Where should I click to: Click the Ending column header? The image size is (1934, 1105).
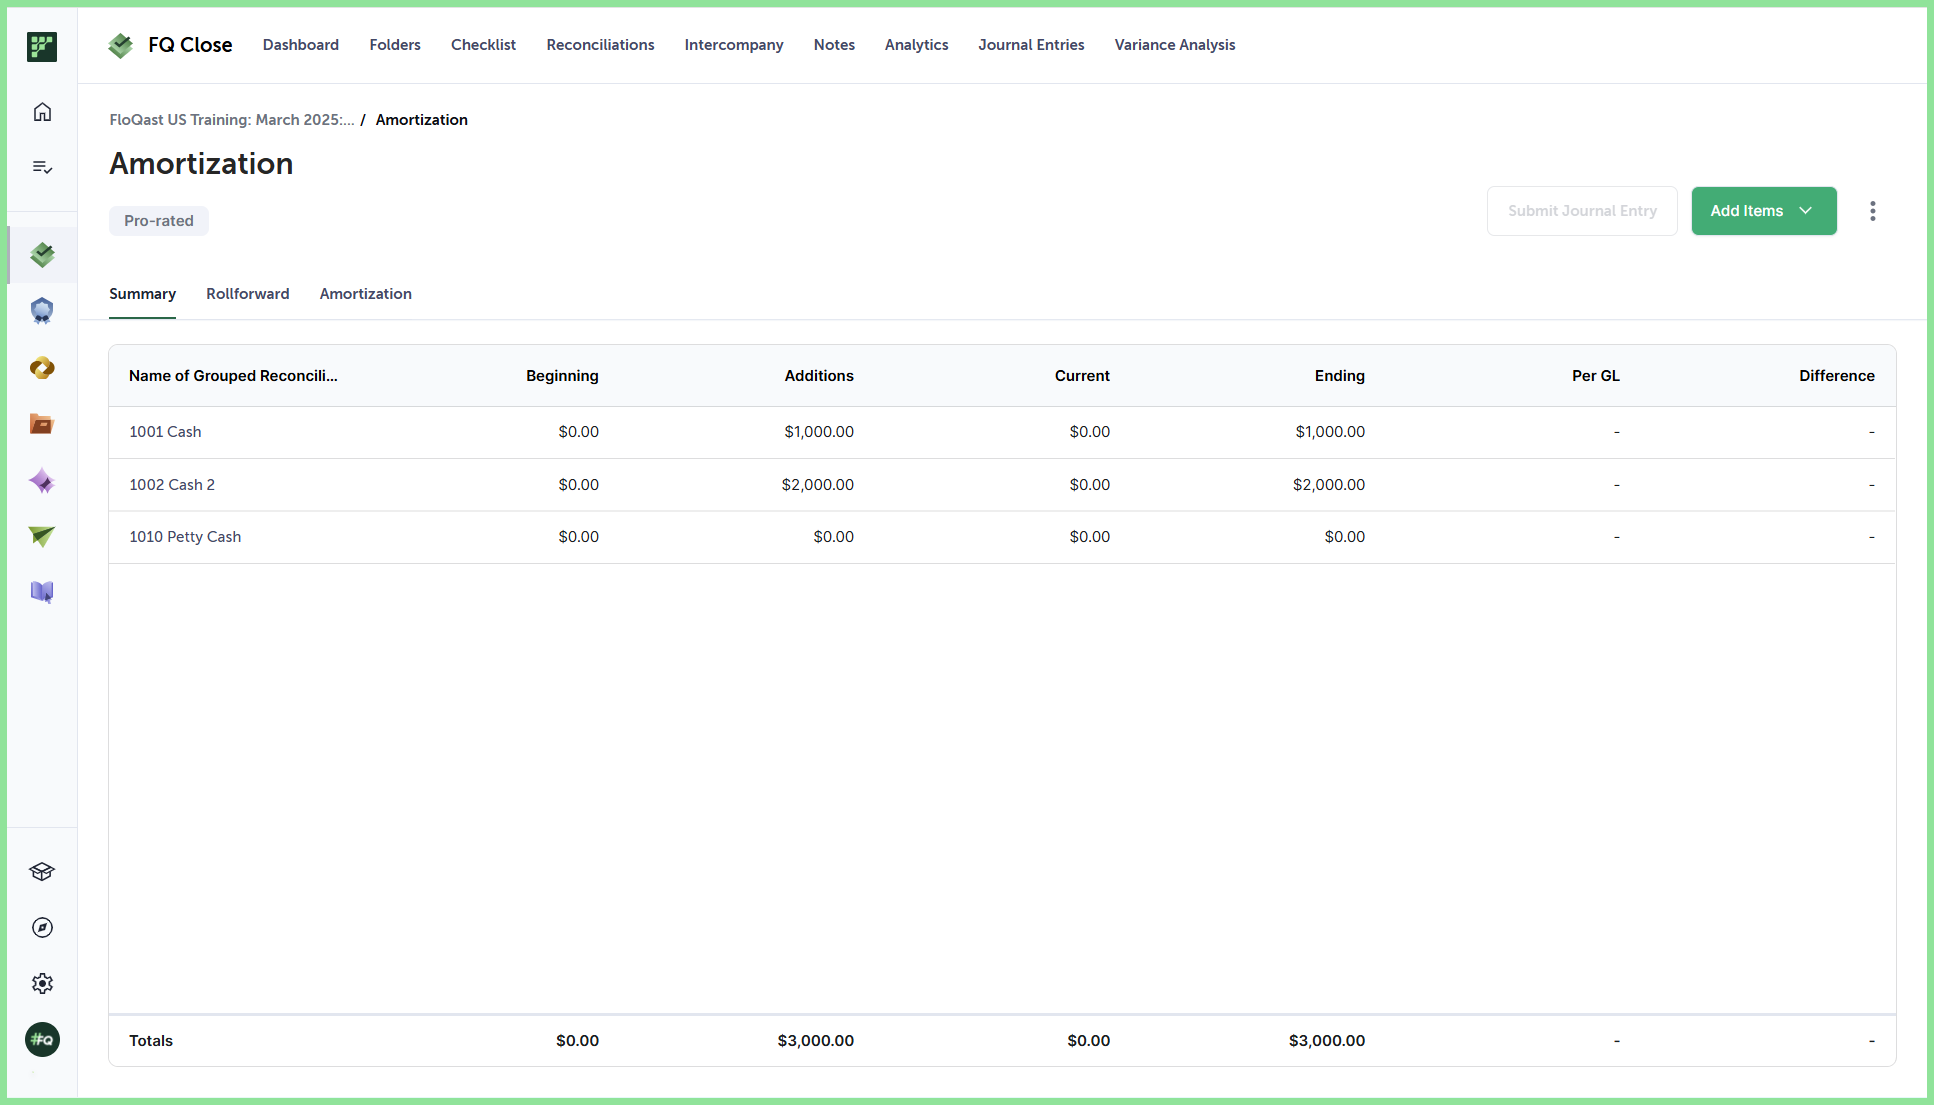pos(1340,376)
